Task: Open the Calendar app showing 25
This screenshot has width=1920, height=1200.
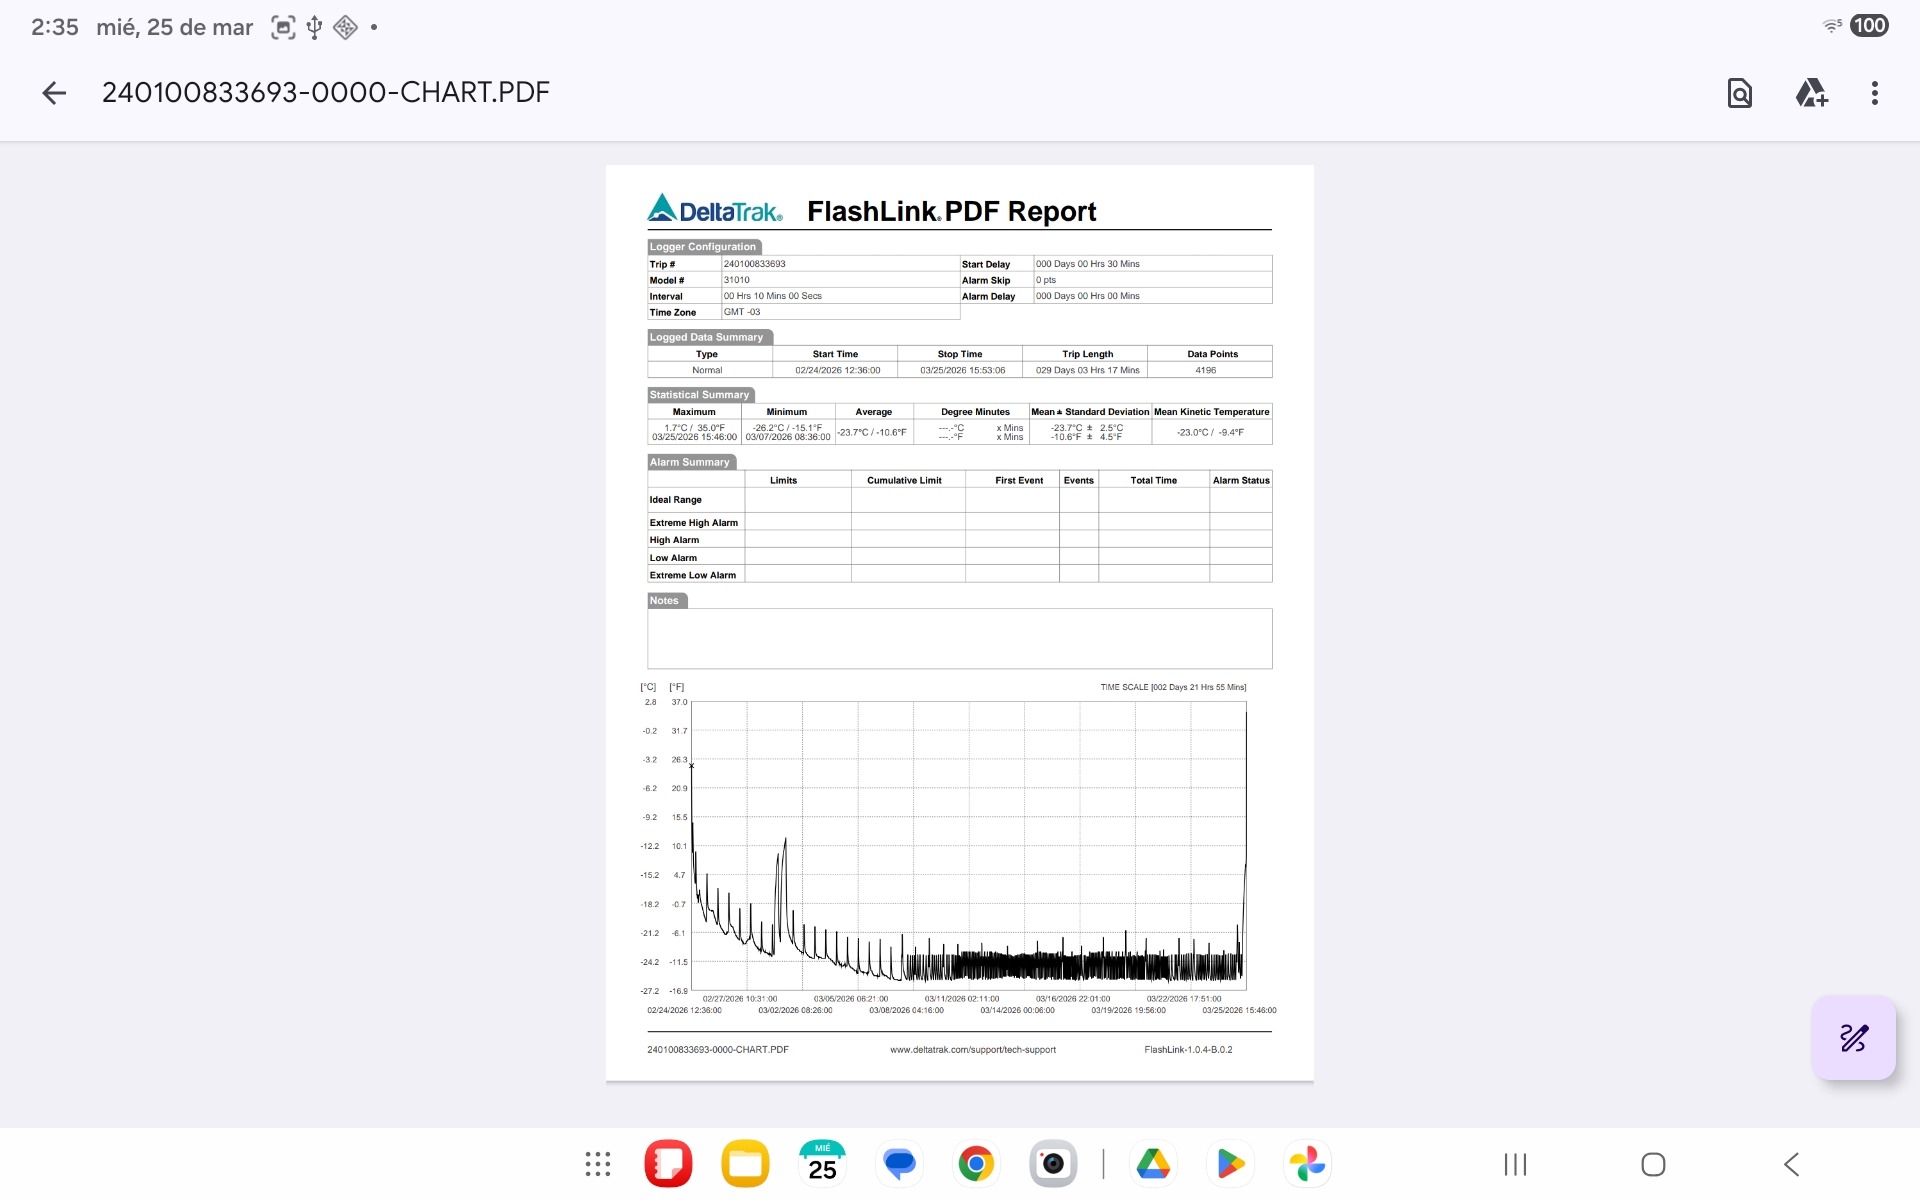Action: click(x=822, y=1164)
